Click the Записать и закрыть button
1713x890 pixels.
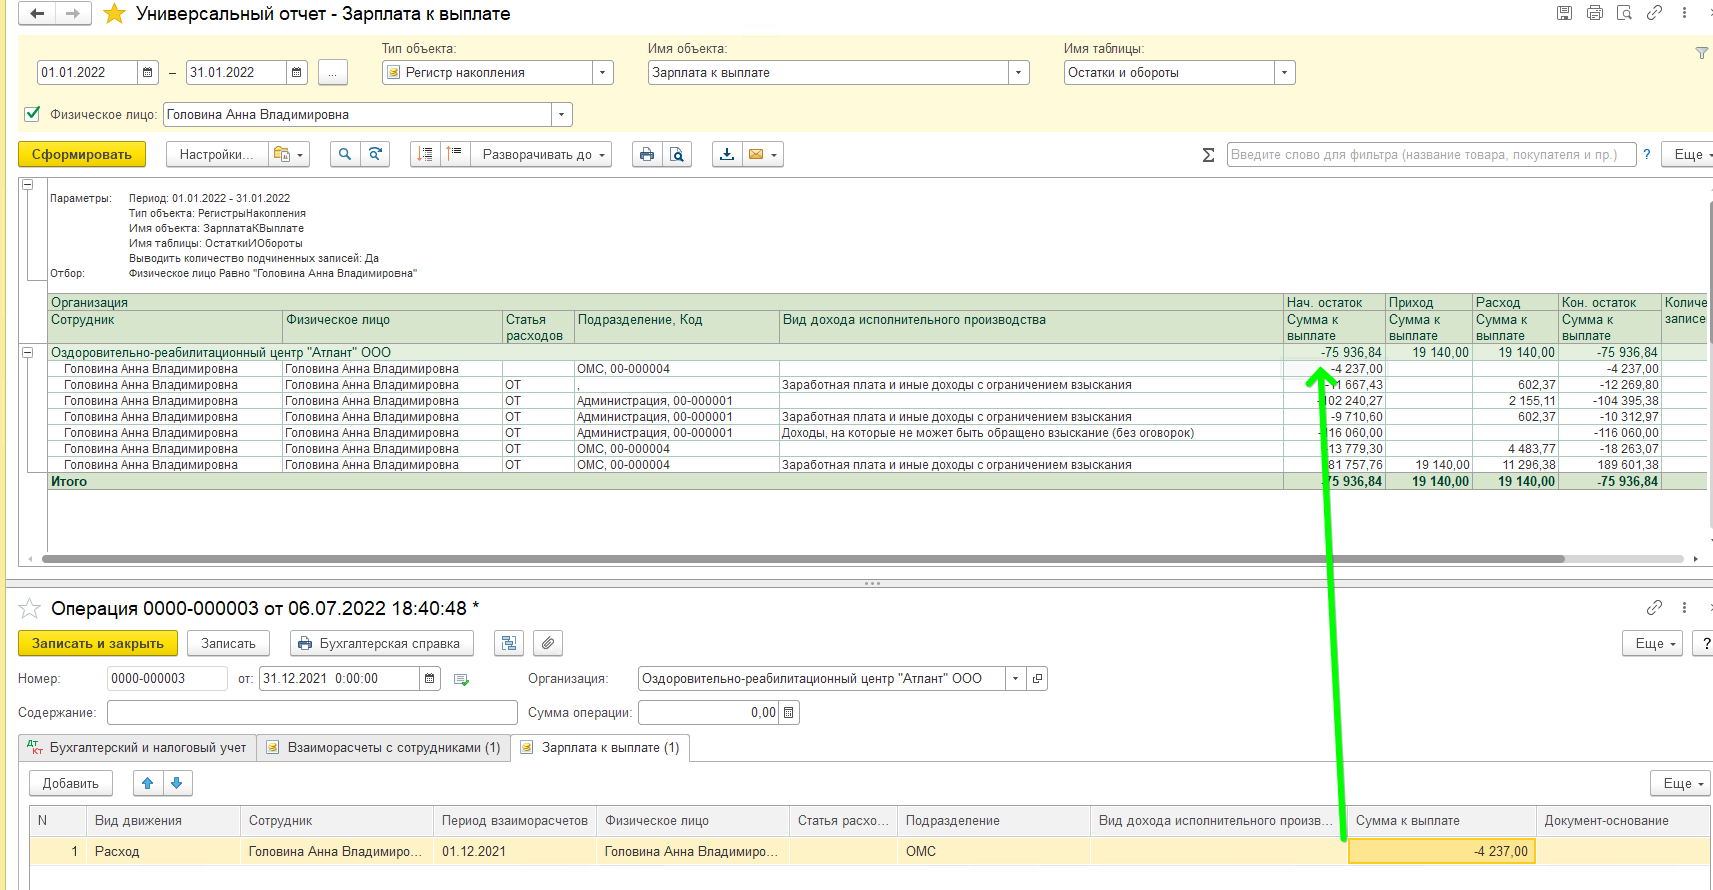97,643
